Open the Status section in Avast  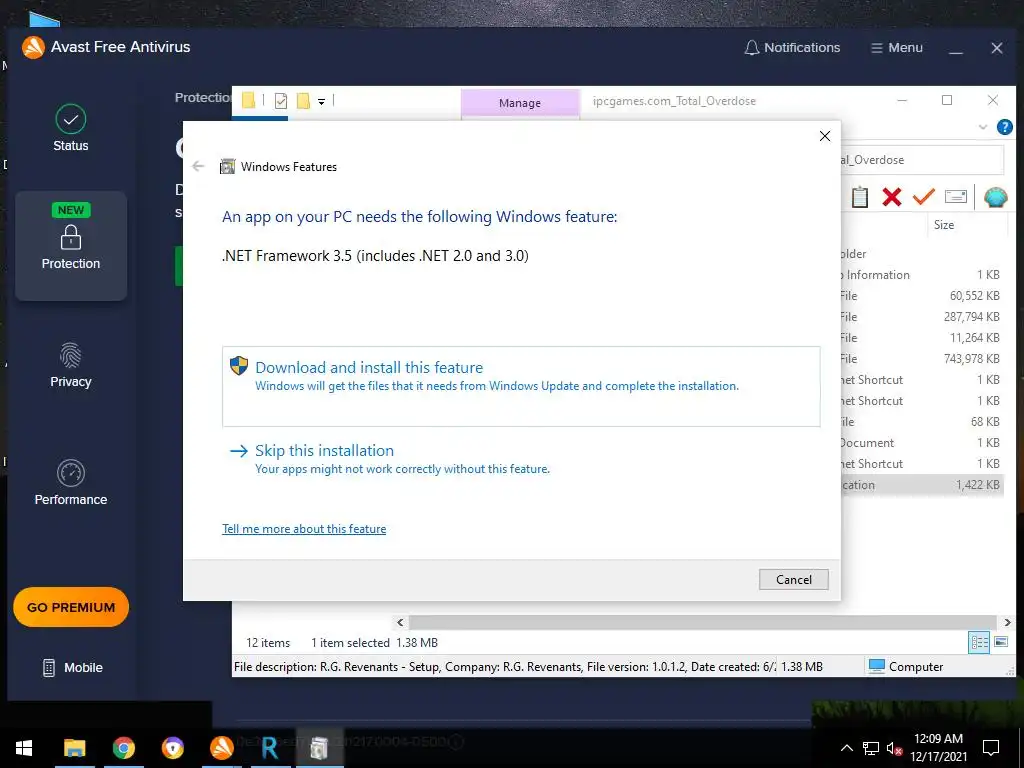[71, 129]
